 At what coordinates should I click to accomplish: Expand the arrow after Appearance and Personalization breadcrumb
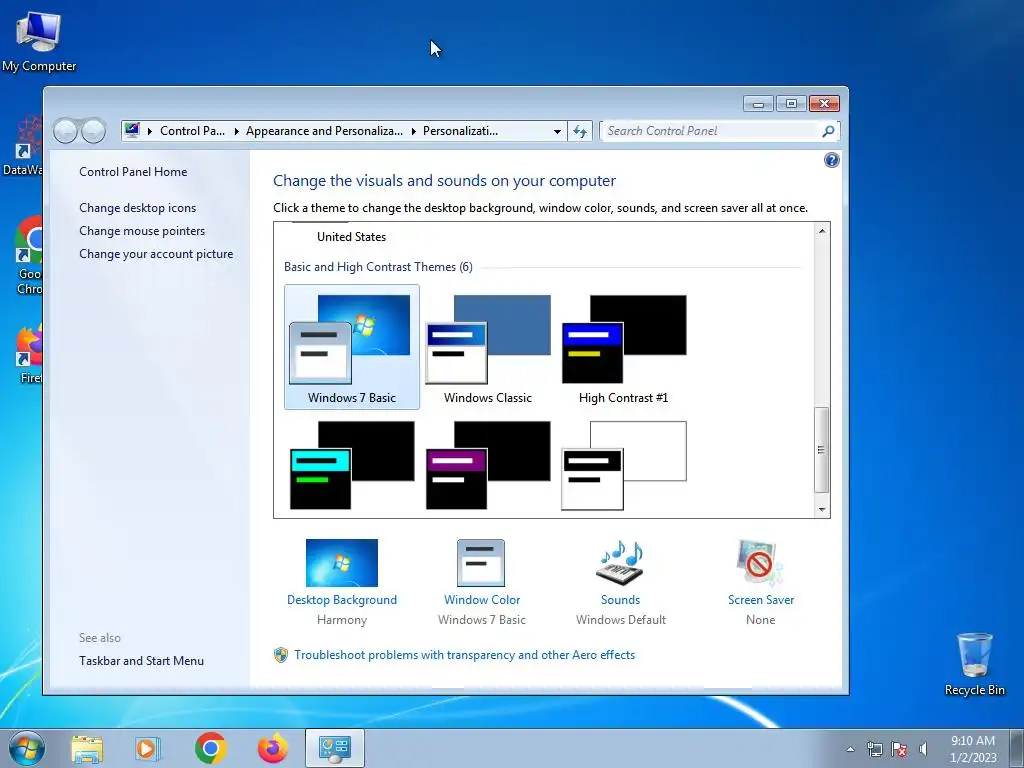point(413,131)
